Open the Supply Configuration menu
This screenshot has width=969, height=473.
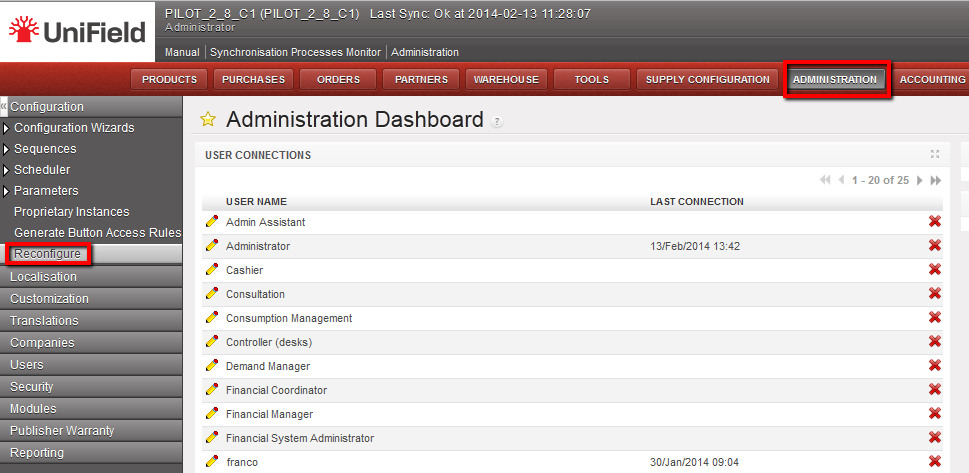click(707, 80)
